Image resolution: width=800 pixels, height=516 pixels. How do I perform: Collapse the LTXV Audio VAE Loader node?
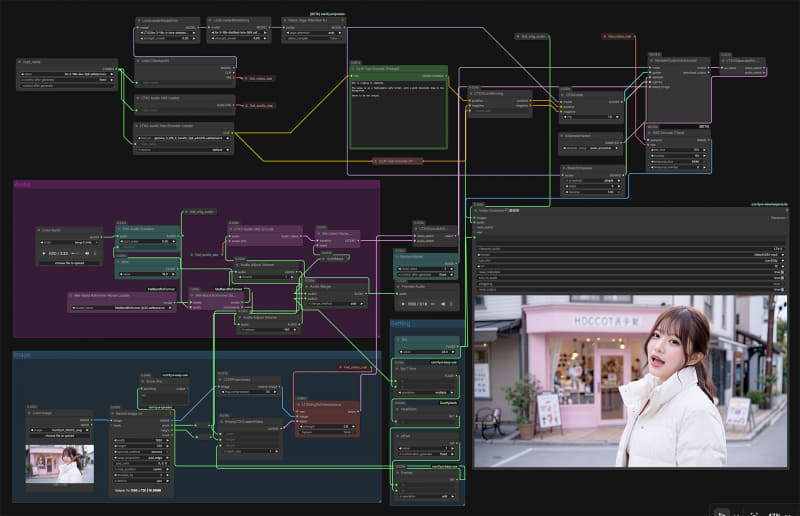(x=138, y=97)
